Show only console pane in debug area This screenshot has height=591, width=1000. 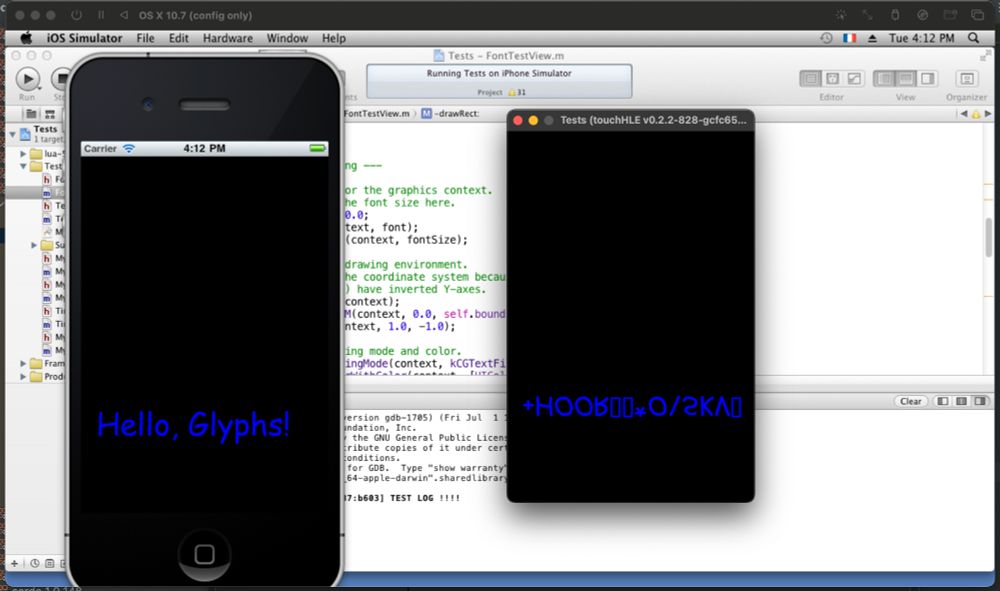tap(980, 401)
